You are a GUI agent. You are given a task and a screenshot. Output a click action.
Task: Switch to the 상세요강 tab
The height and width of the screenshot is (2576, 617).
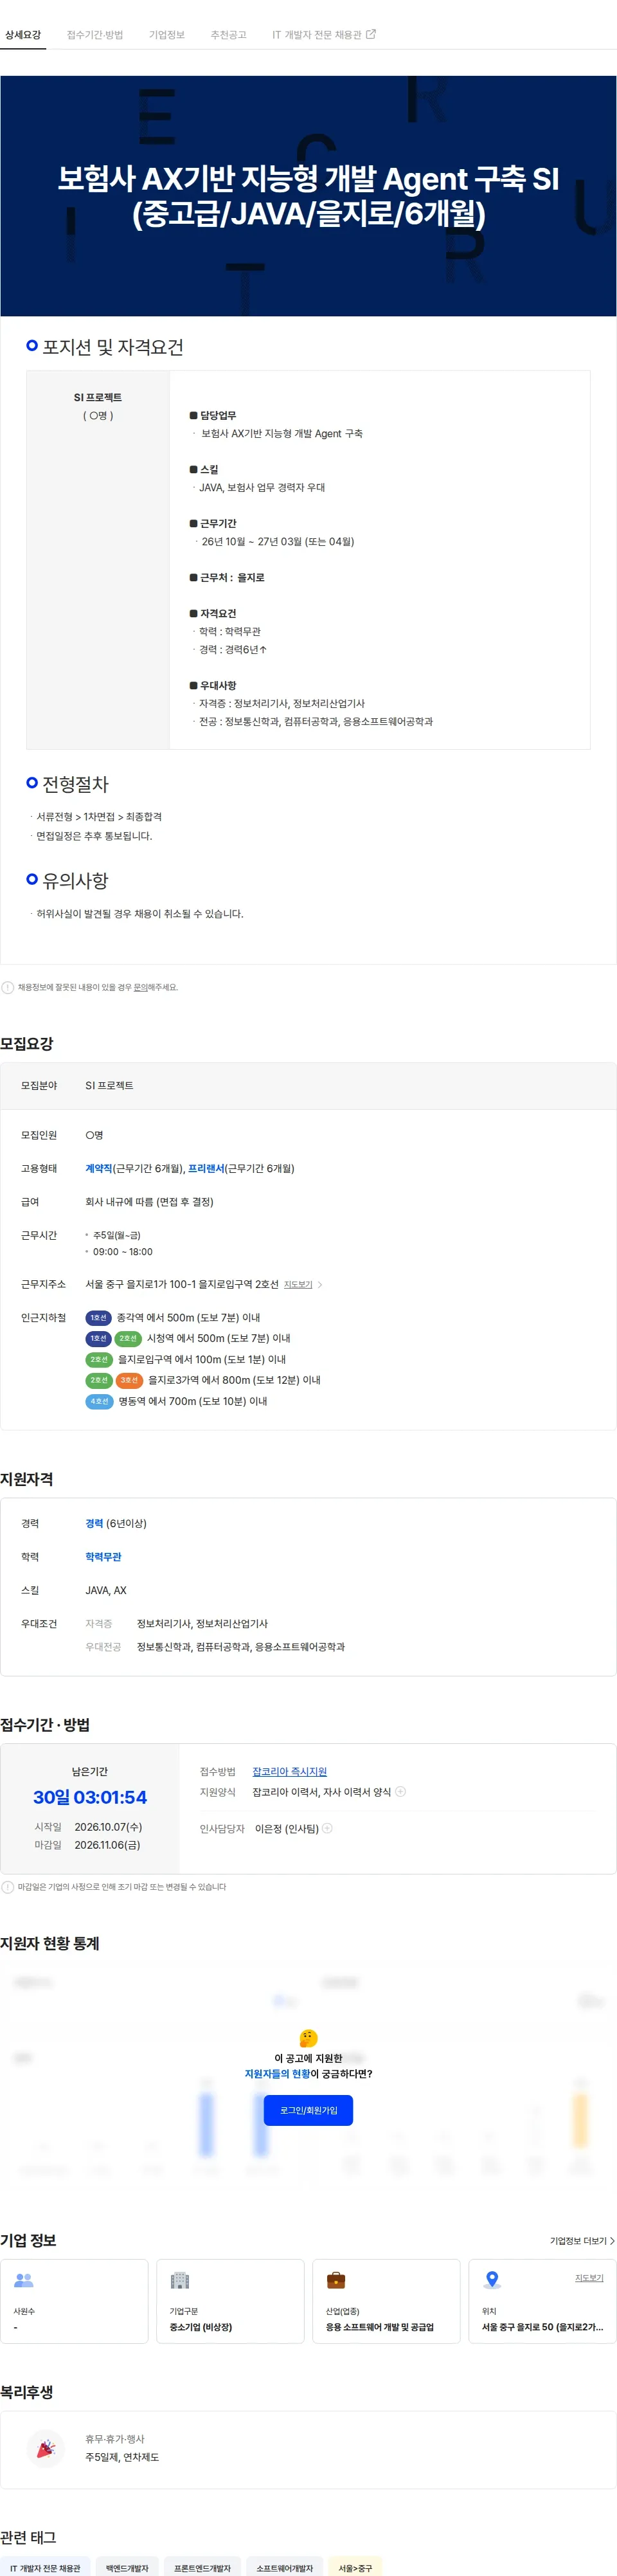23,35
